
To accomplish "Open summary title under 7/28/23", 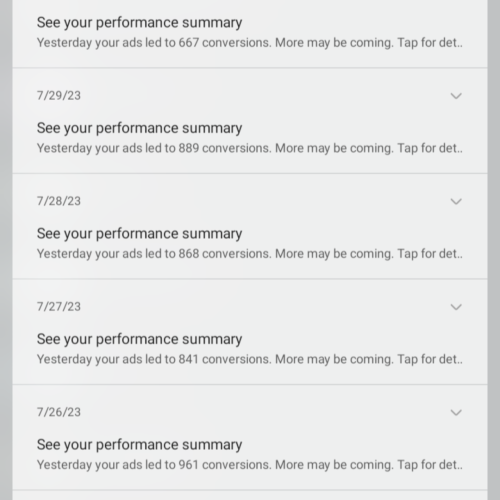I will (x=139, y=234).
